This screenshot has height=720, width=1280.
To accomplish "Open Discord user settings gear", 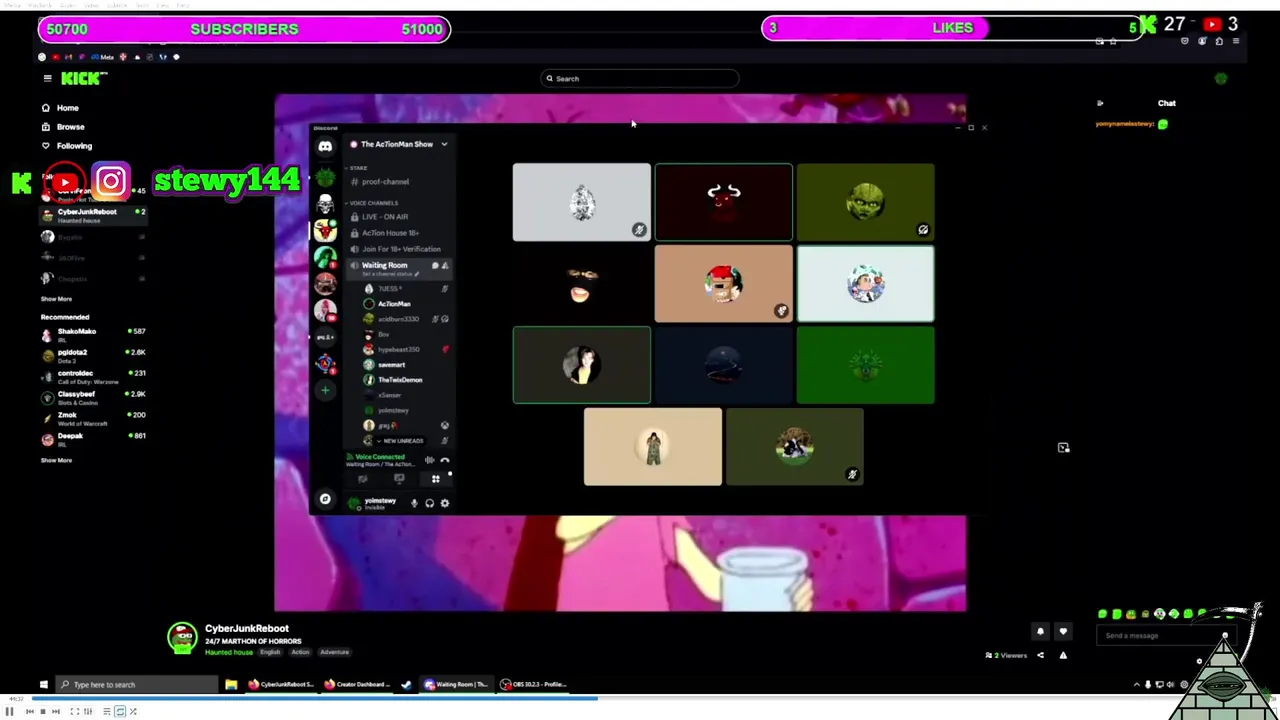I will (x=445, y=503).
